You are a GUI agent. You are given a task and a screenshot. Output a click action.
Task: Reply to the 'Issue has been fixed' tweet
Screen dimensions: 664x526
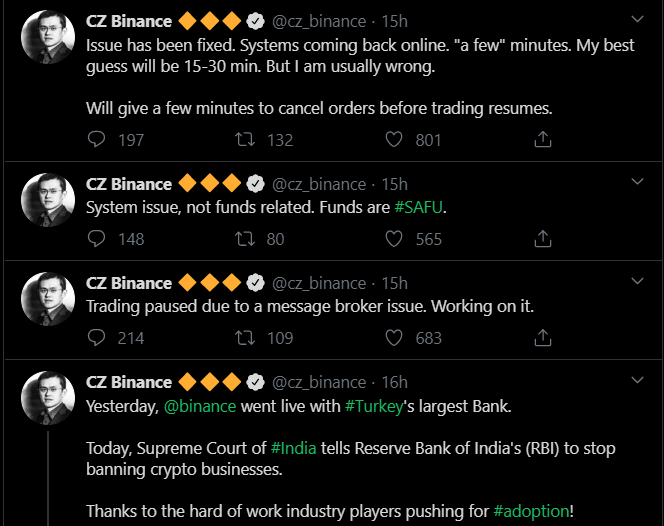pyautogui.click(x=96, y=140)
